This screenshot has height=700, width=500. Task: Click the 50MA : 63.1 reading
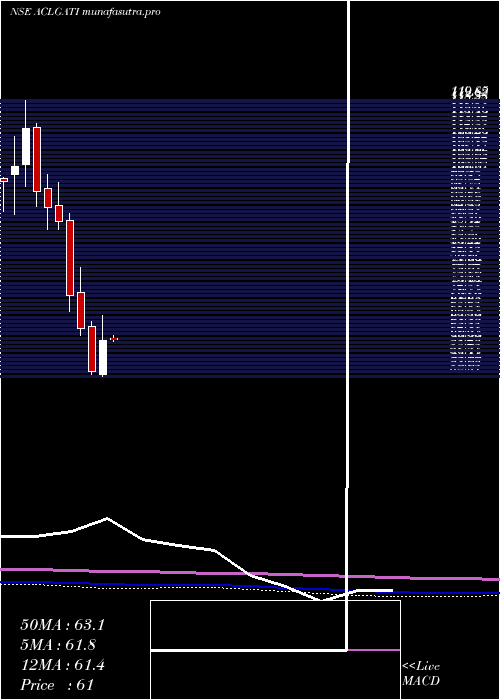click(62, 625)
